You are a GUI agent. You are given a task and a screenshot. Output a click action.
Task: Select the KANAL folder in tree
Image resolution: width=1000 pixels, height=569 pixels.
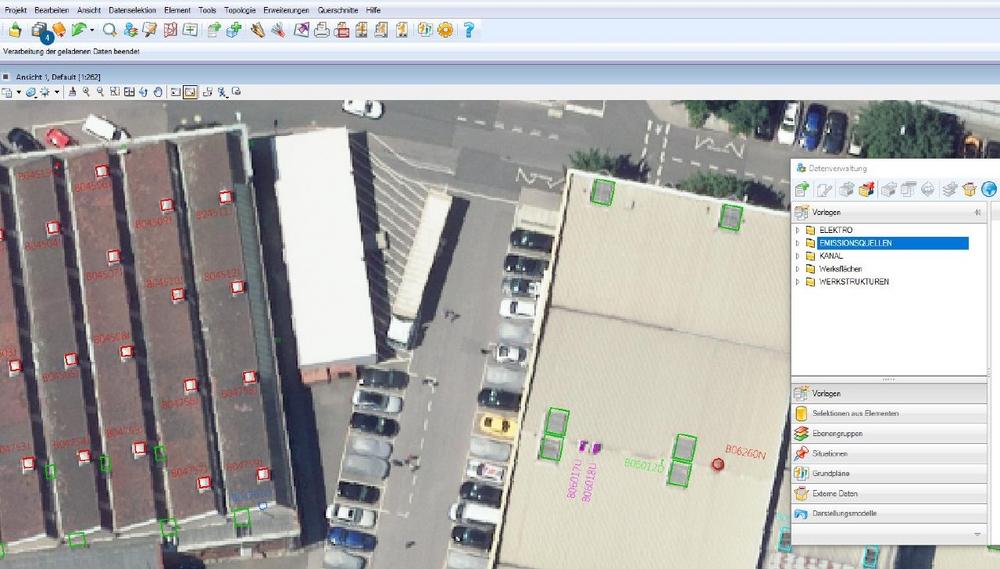tap(830, 256)
